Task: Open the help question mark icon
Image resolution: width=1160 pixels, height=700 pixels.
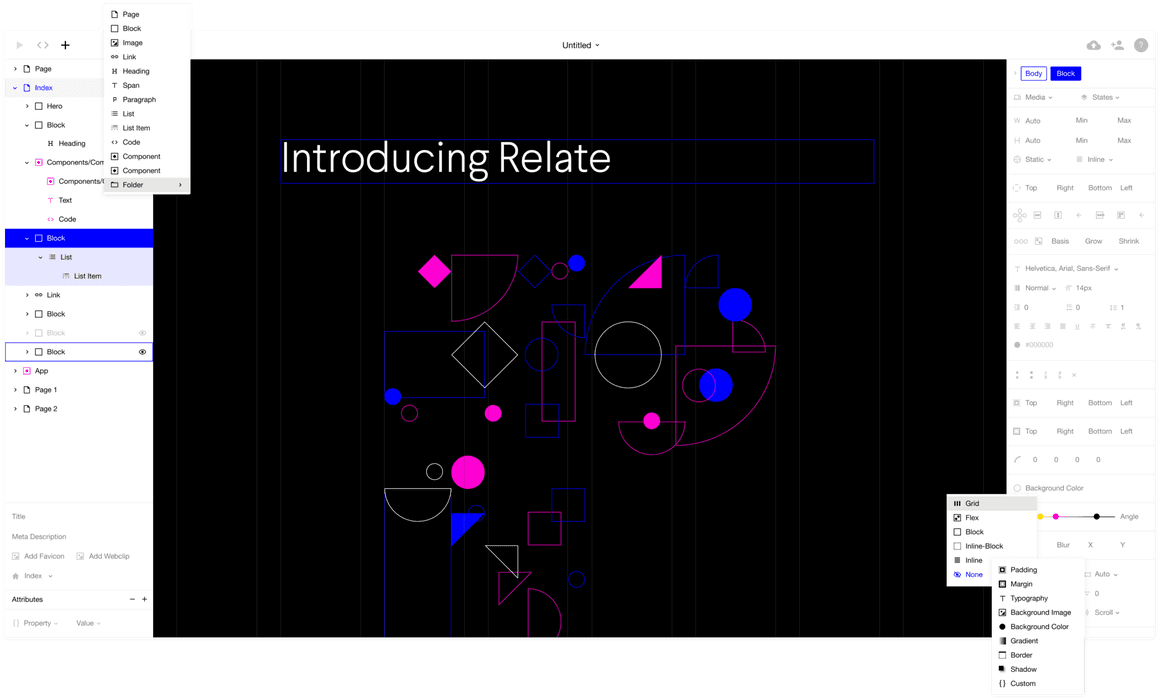Action: tap(1141, 45)
